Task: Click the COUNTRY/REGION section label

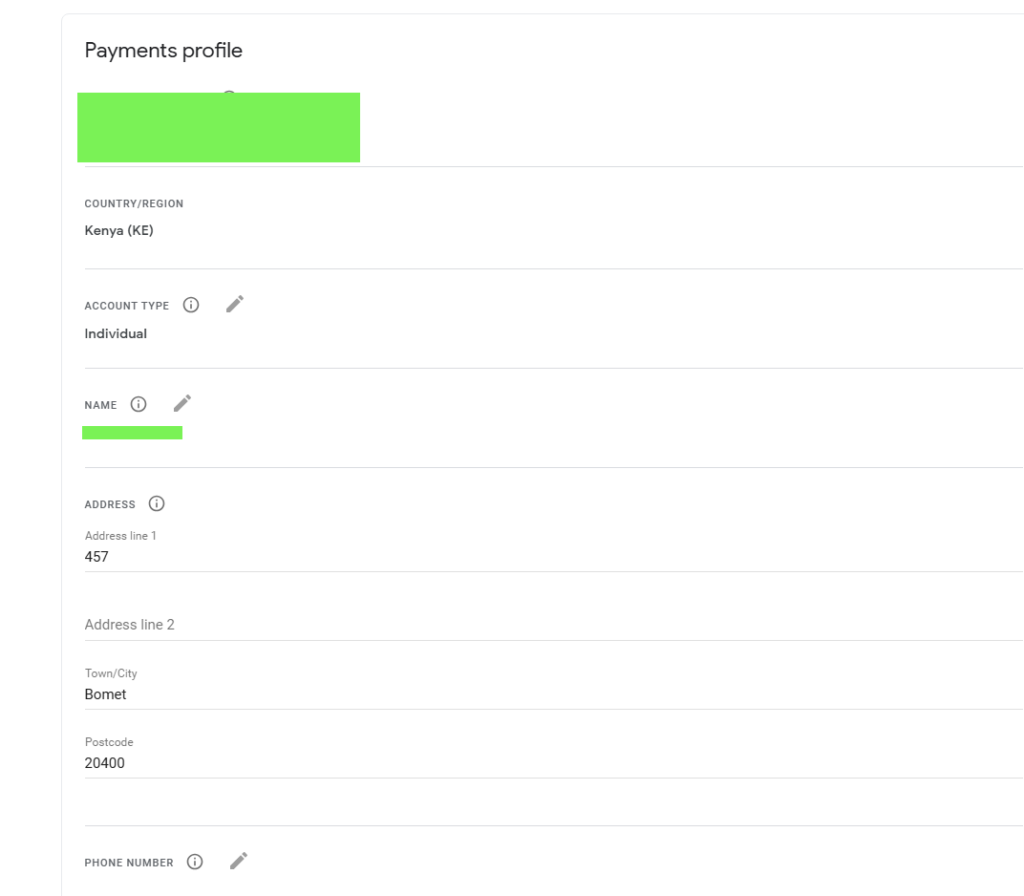Action: point(133,203)
